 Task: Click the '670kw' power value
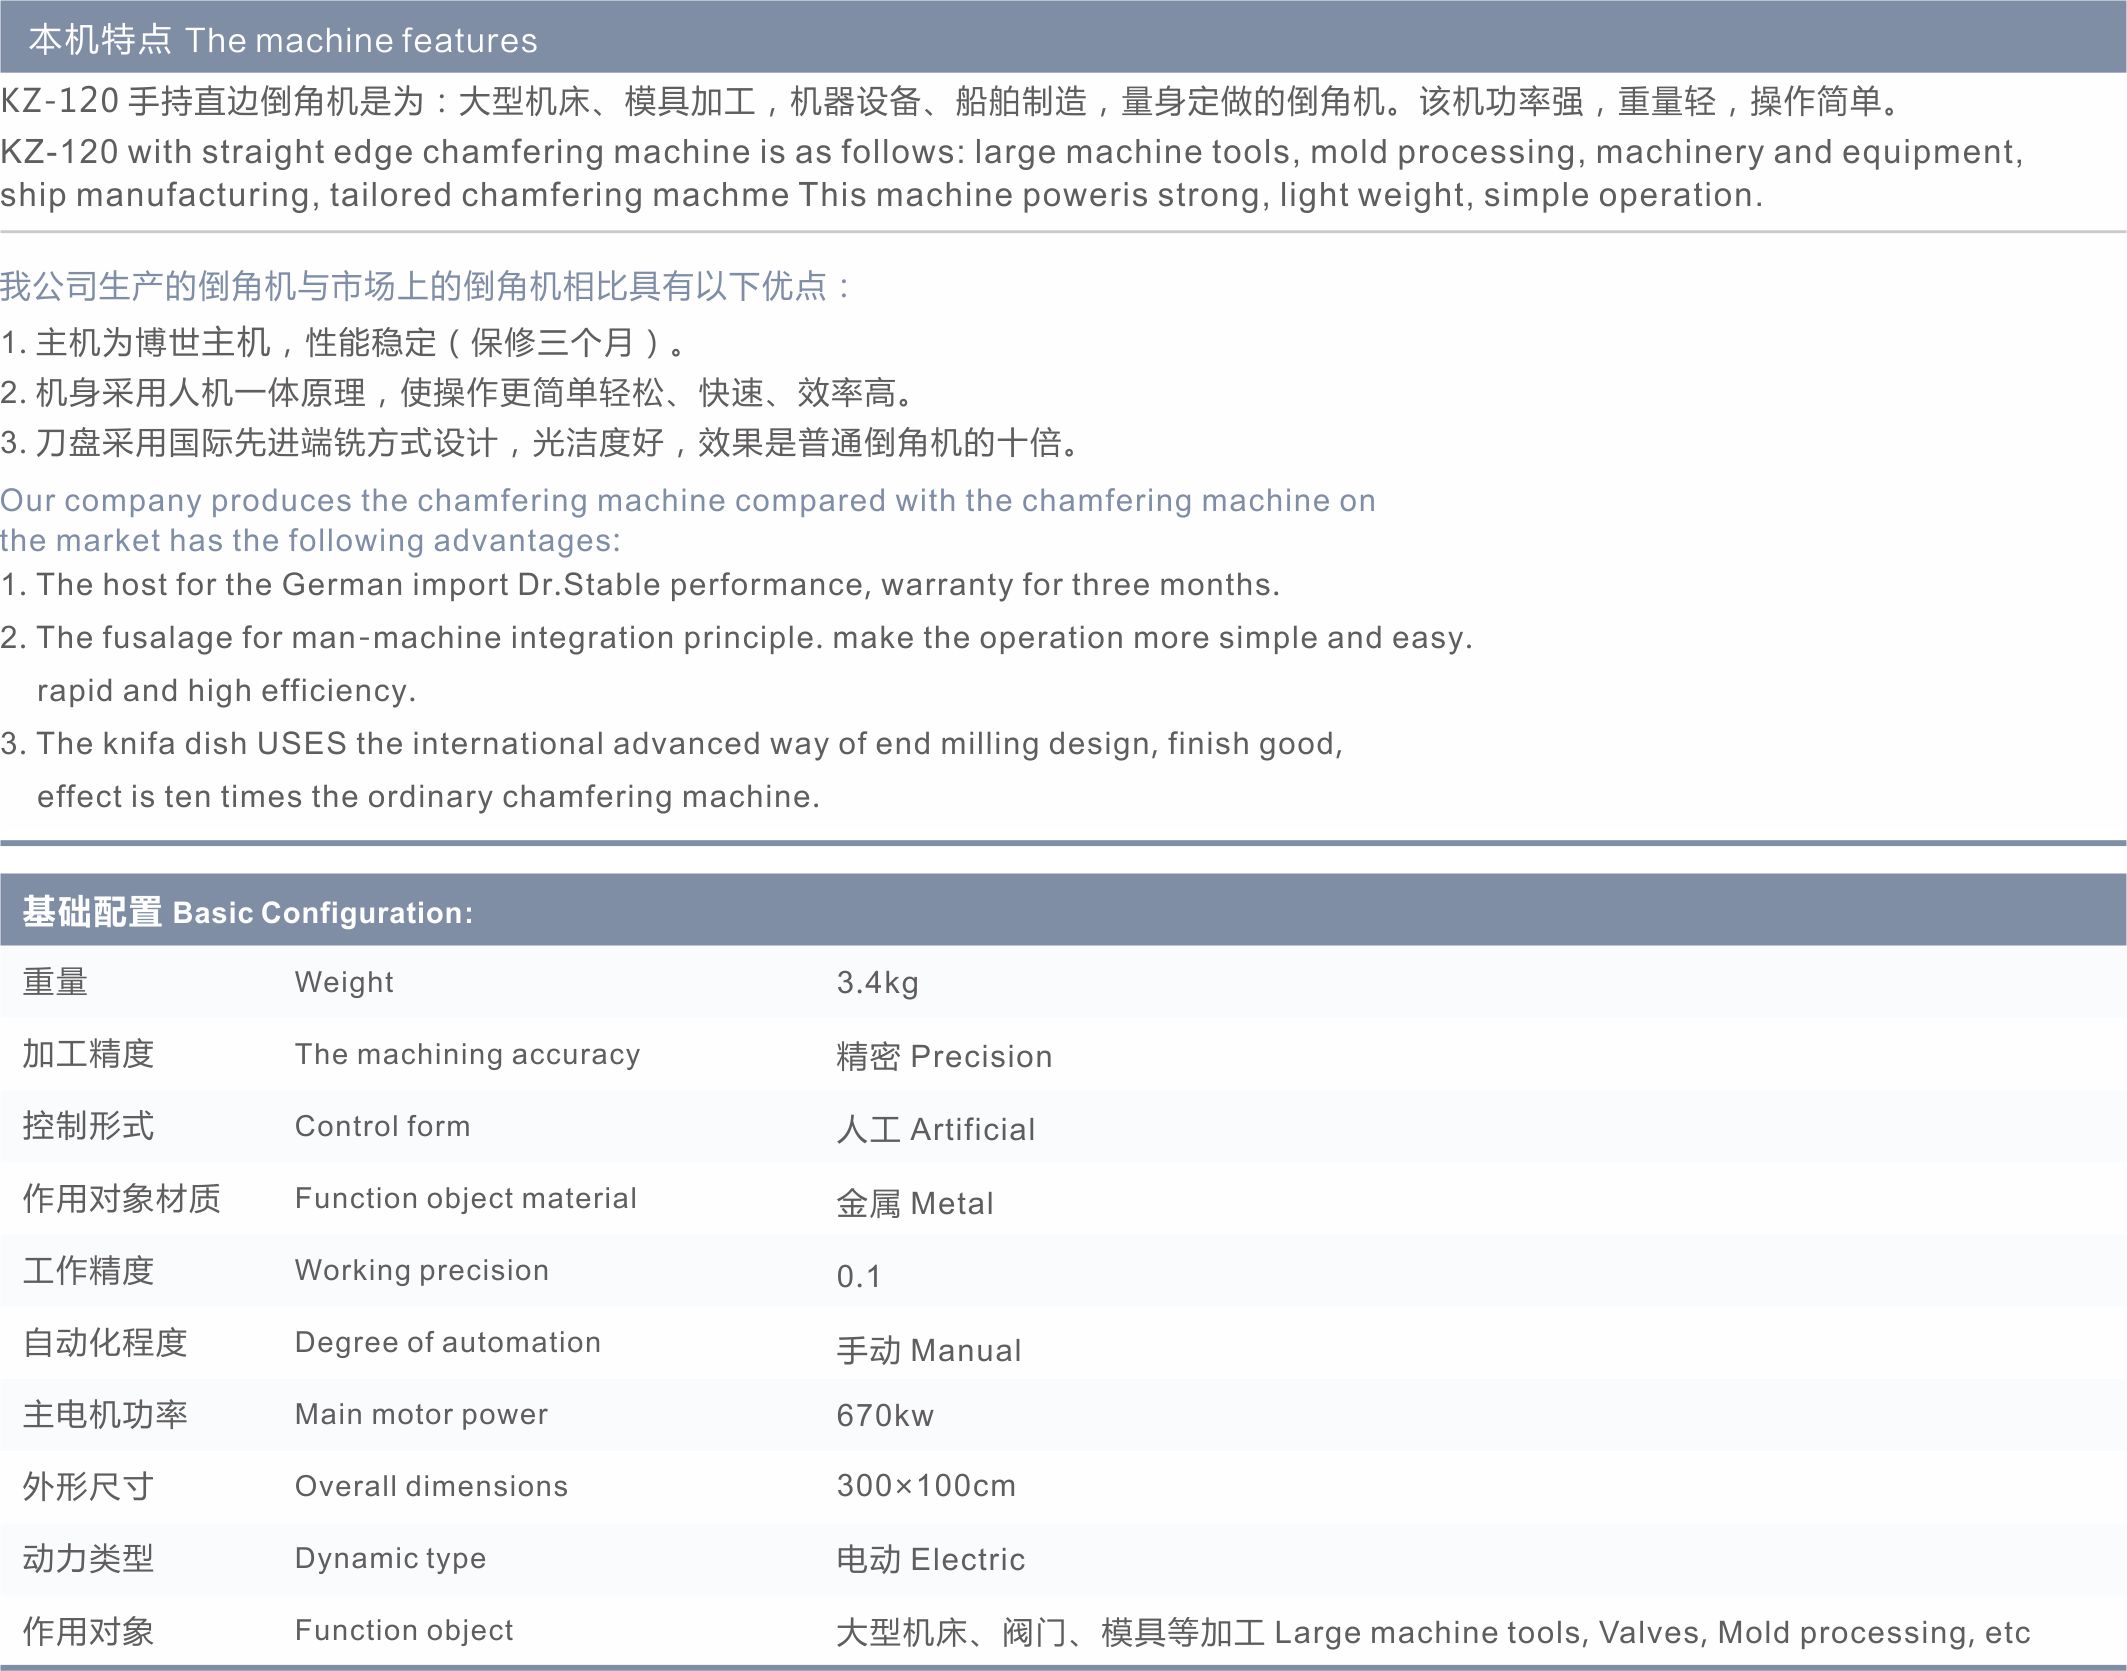(x=885, y=1416)
